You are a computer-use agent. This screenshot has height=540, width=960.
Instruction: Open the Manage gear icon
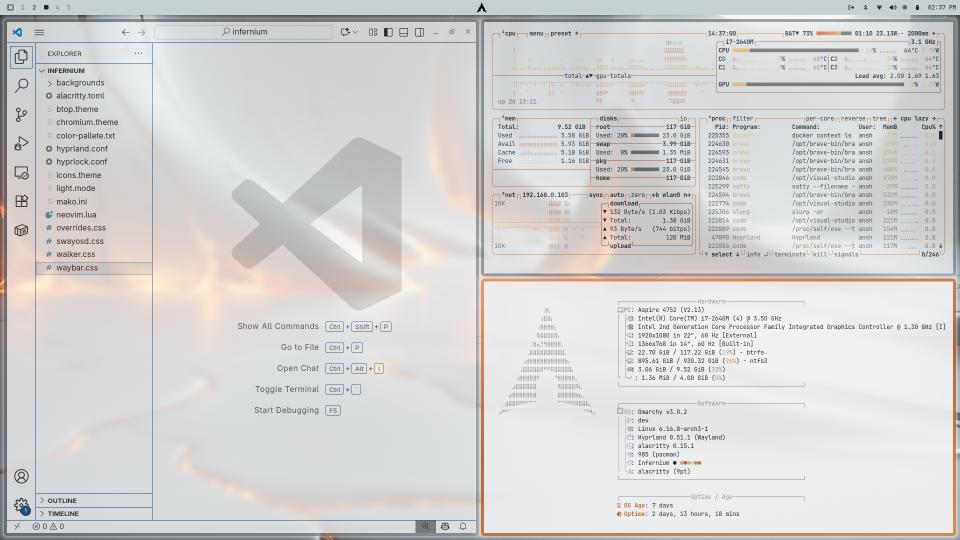pos(21,506)
